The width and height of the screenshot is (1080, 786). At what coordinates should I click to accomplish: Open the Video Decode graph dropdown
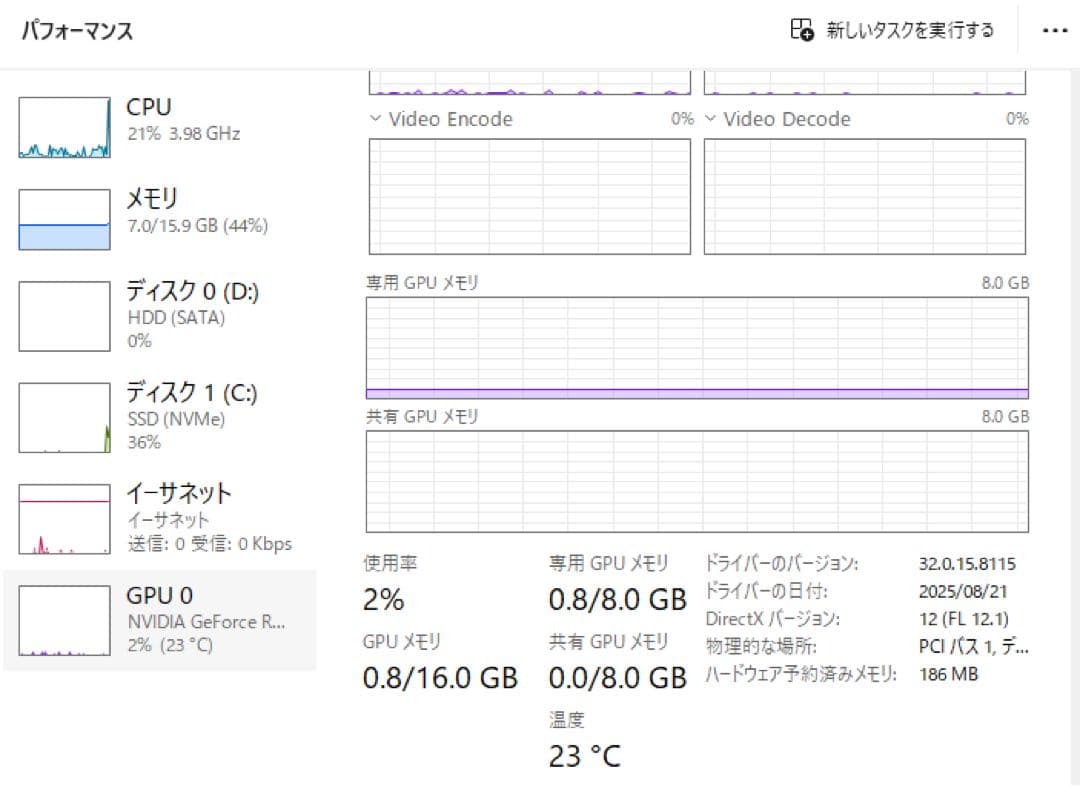[710, 119]
